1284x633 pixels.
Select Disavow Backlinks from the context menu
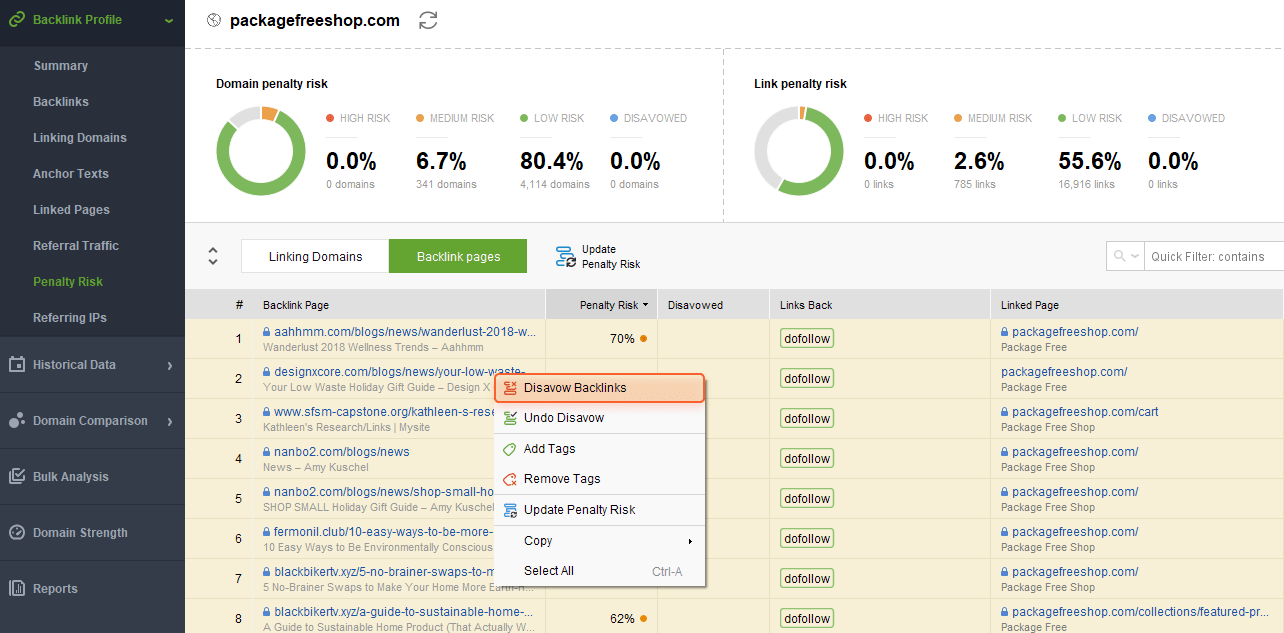point(600,388)
